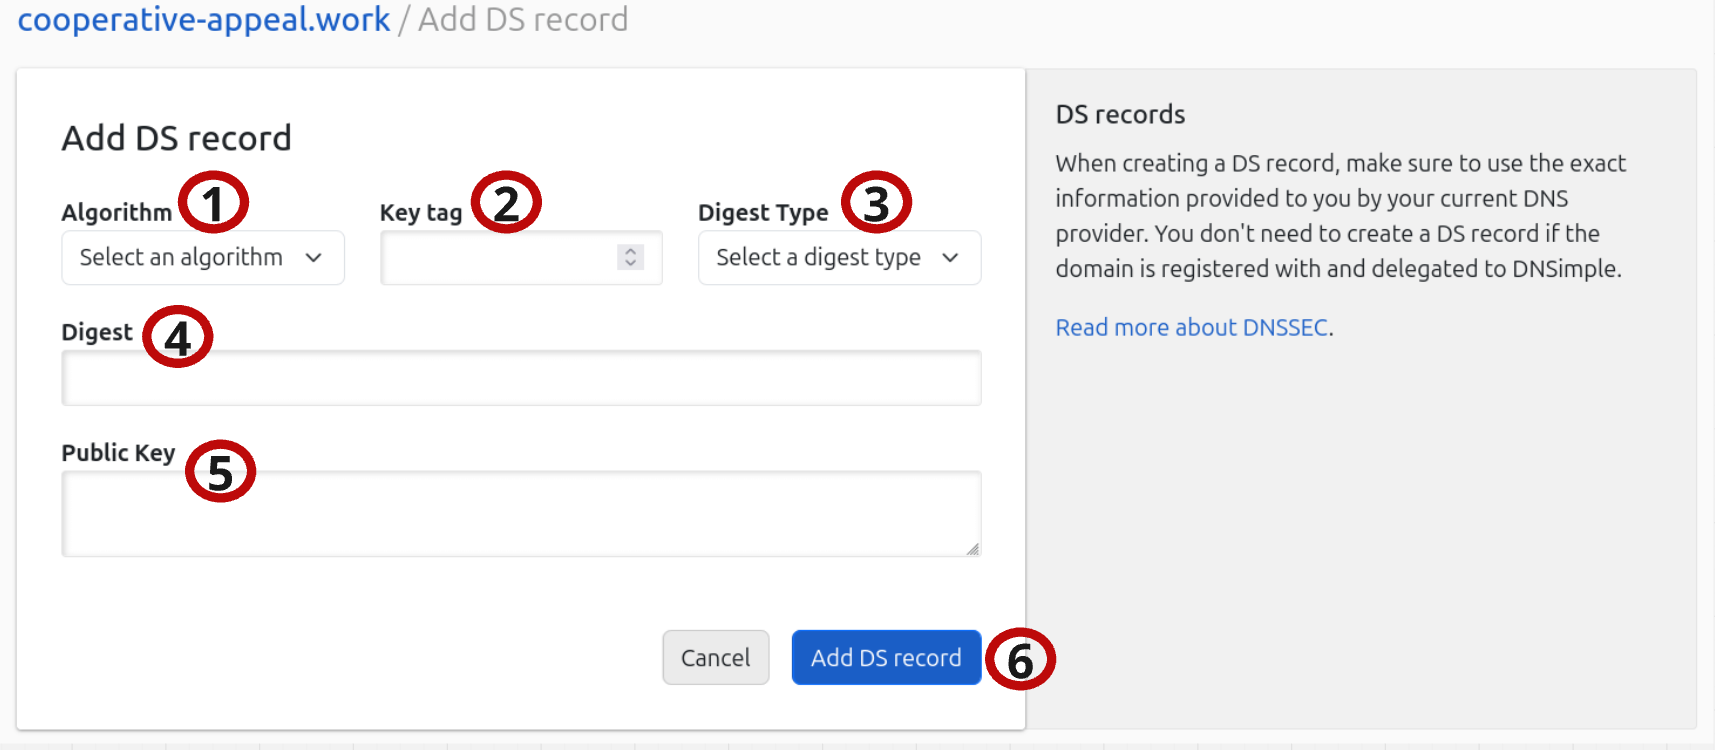Click the Key tag spinner arrows

(x=630, y=258)
